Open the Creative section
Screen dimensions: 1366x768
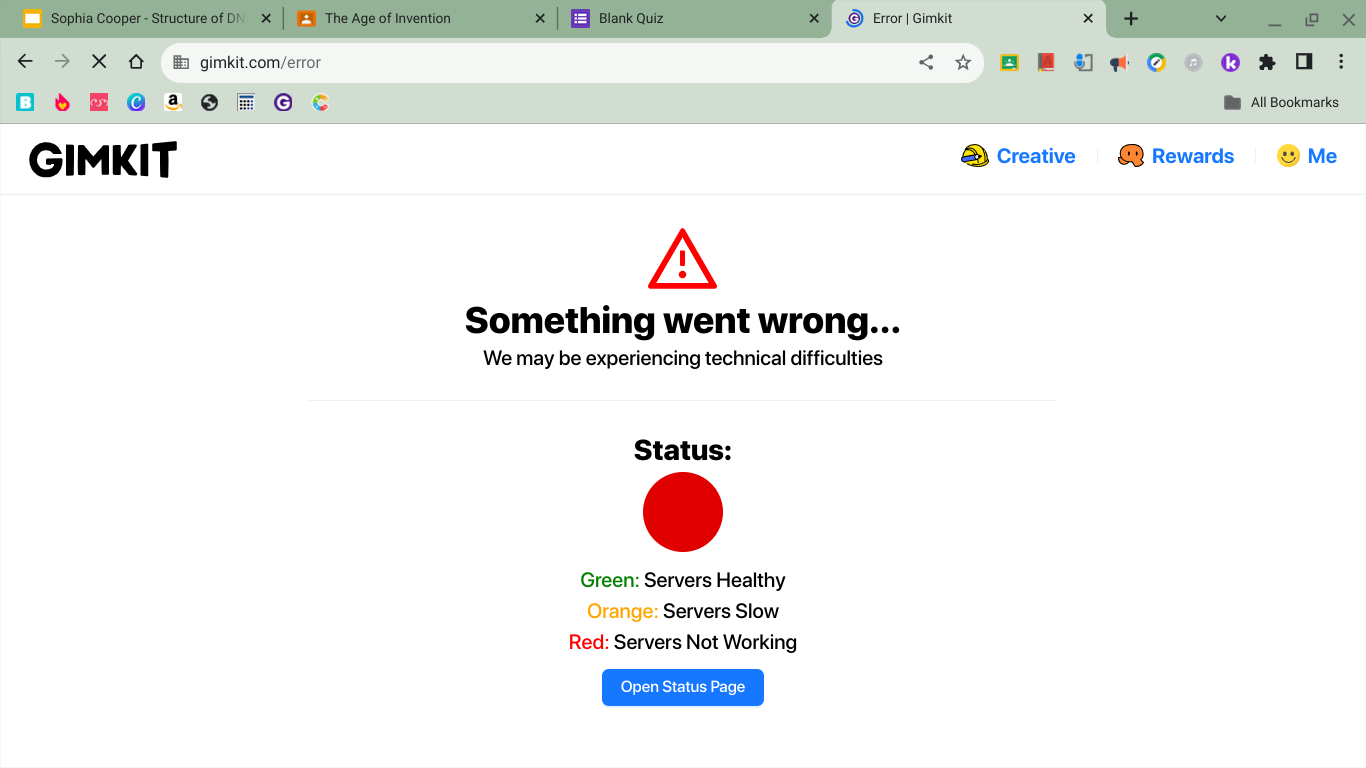point(1018,156)
